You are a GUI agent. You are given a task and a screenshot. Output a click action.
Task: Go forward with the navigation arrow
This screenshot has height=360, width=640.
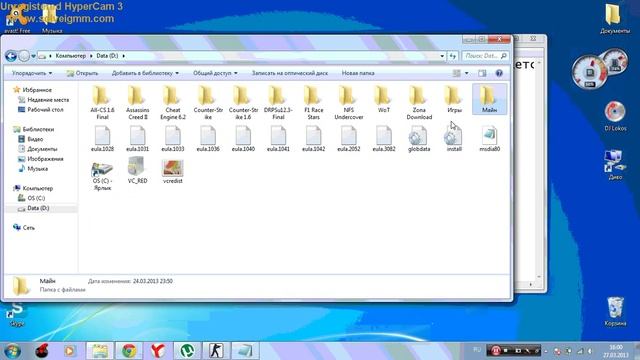click(24, 56)
